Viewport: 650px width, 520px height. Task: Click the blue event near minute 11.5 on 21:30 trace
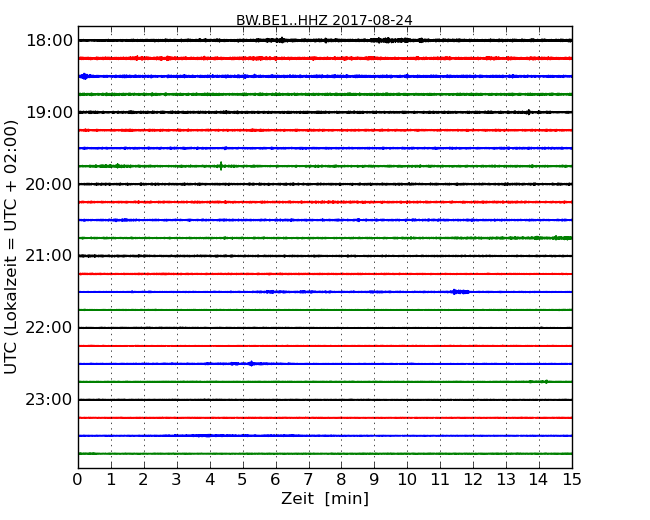click(460, 292)
